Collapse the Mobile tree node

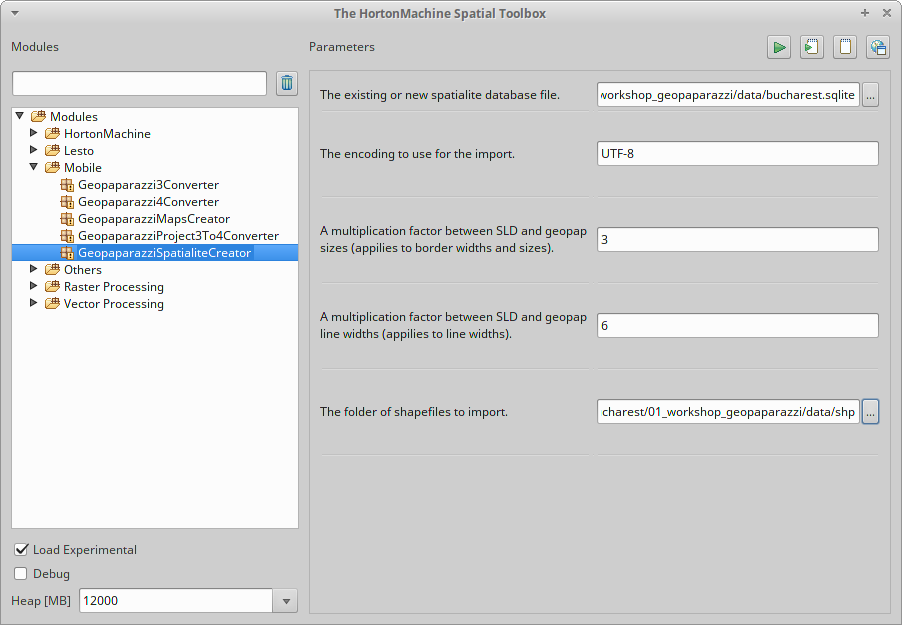pos(33,167)
